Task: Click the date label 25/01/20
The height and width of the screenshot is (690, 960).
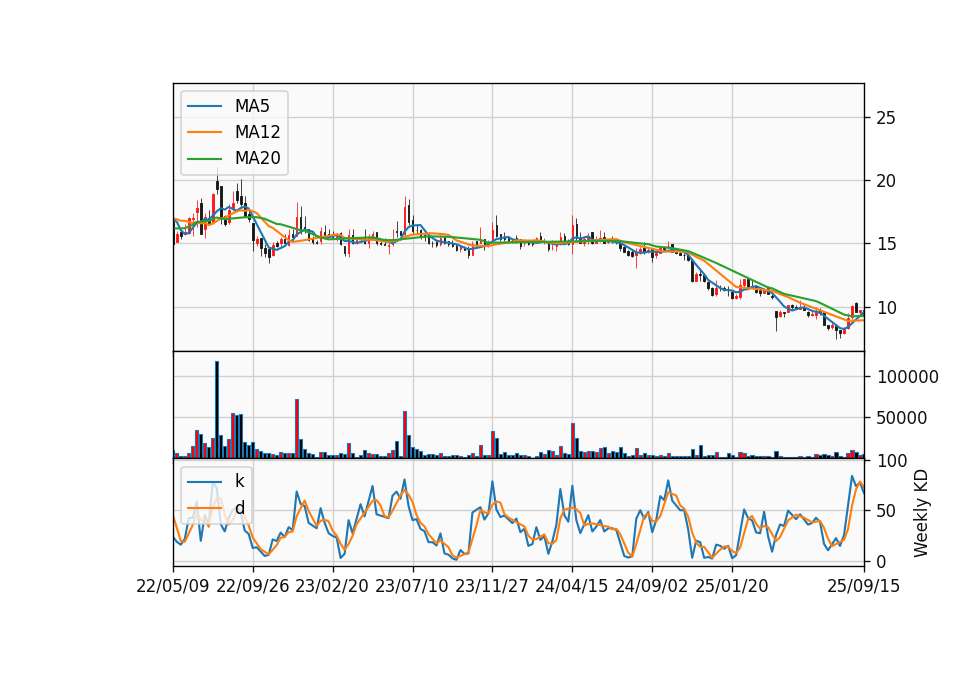Action: coord(732,586)
